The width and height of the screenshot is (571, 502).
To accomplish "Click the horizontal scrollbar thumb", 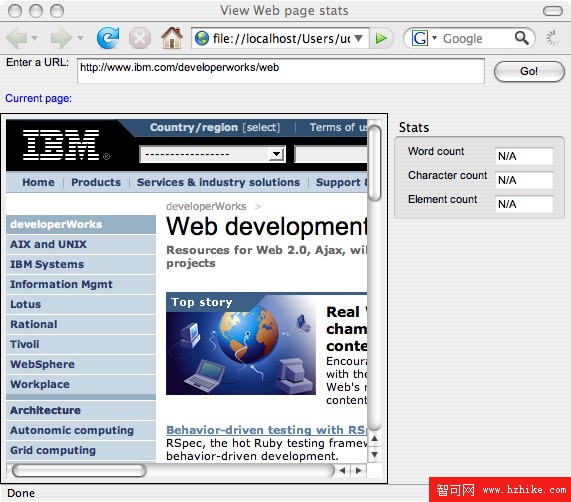I will 79,470.
